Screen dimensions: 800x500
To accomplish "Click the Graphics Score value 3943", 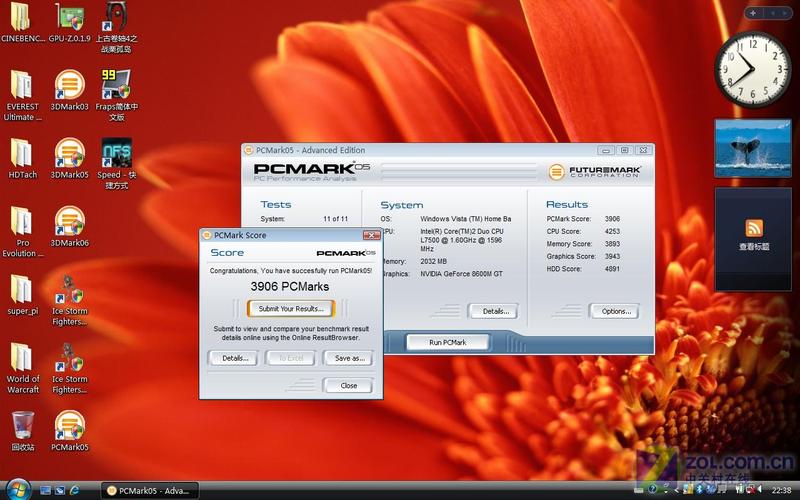I will (612, 257).
